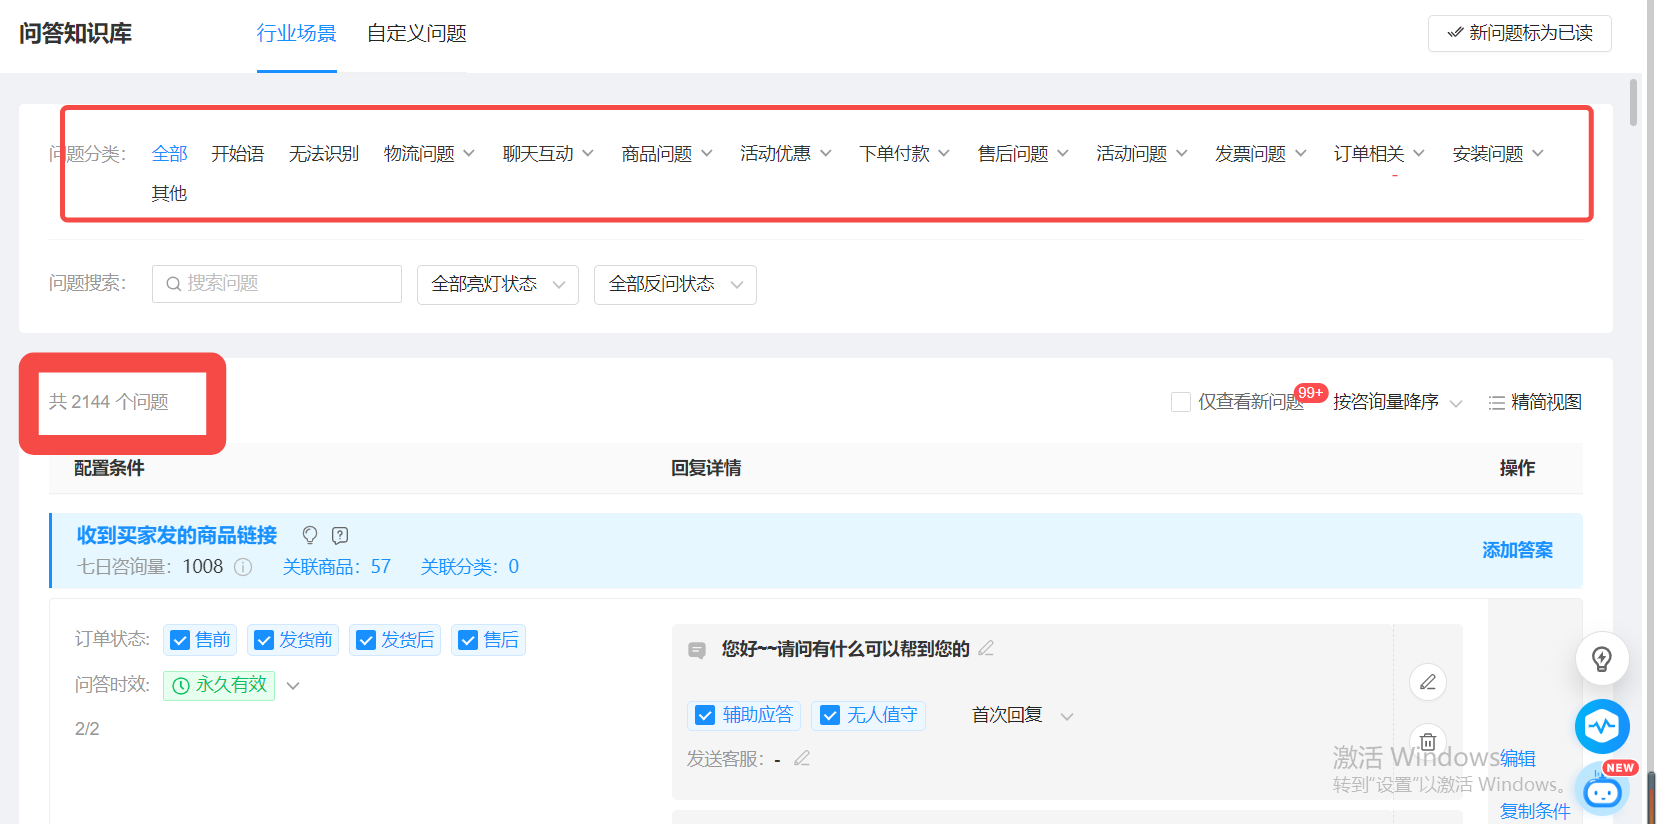Open the 按咨询量降序 sort dropdown

1397,402
